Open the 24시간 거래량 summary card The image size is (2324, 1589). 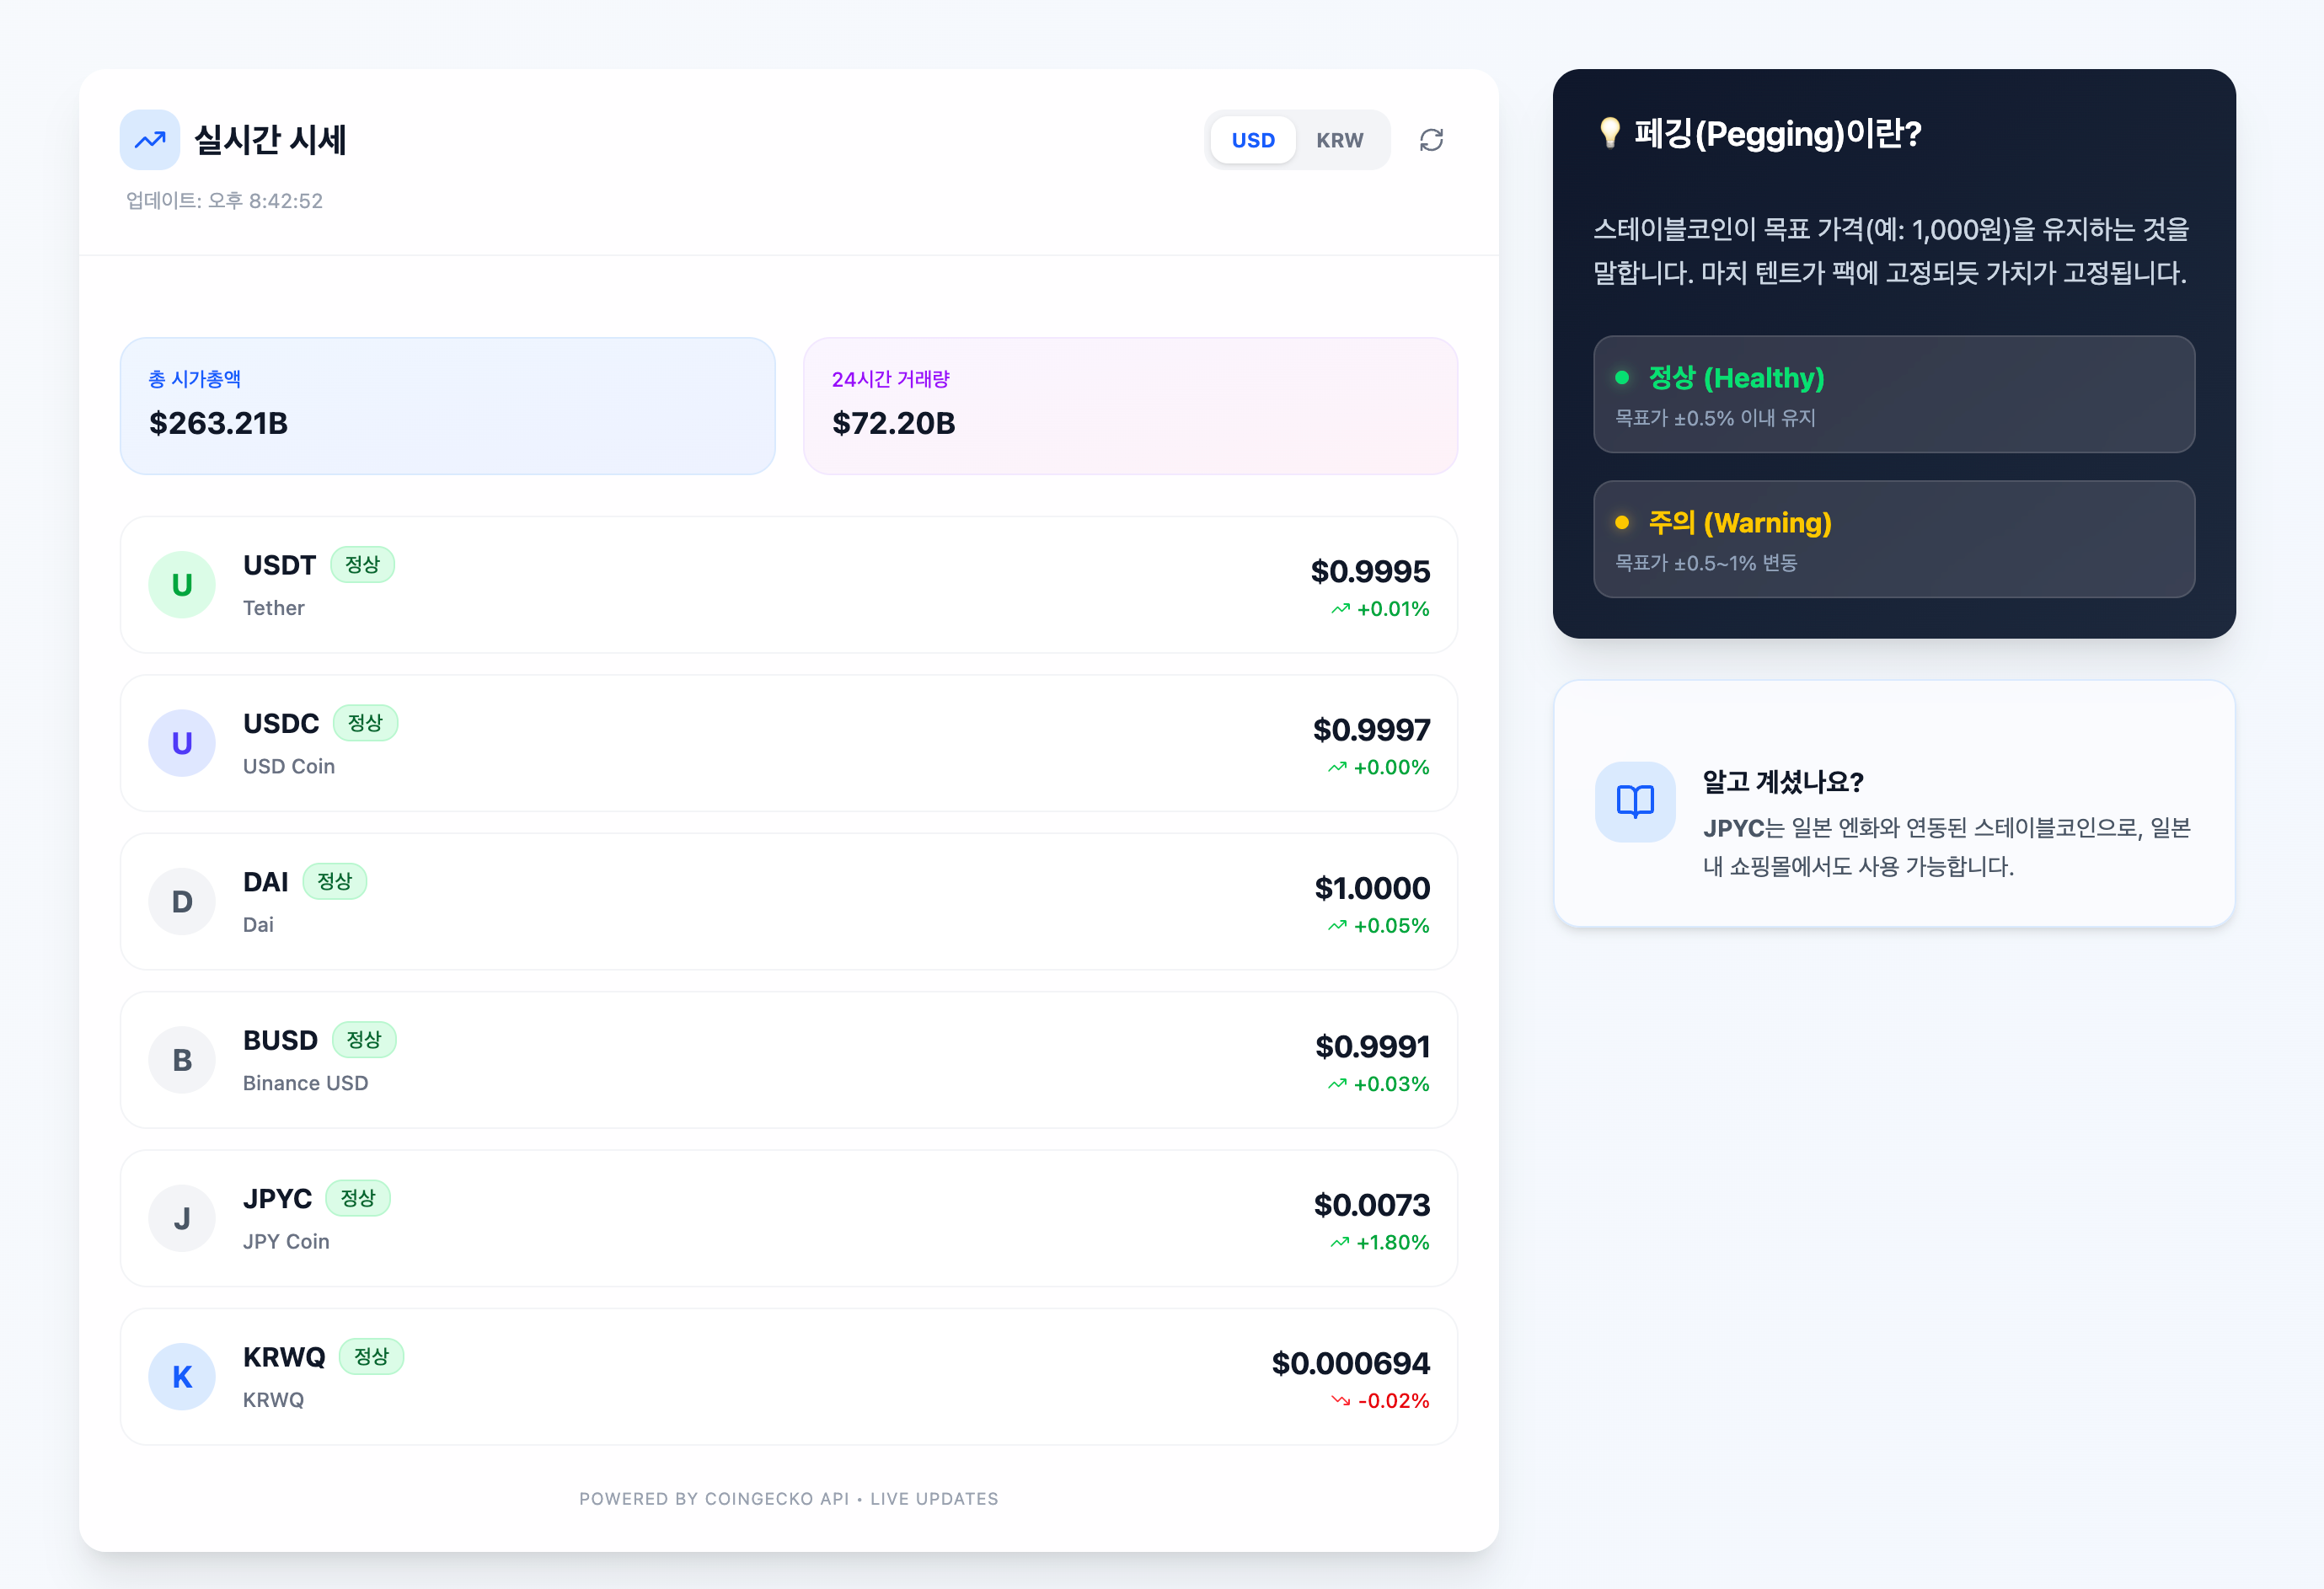[1130, 406]
